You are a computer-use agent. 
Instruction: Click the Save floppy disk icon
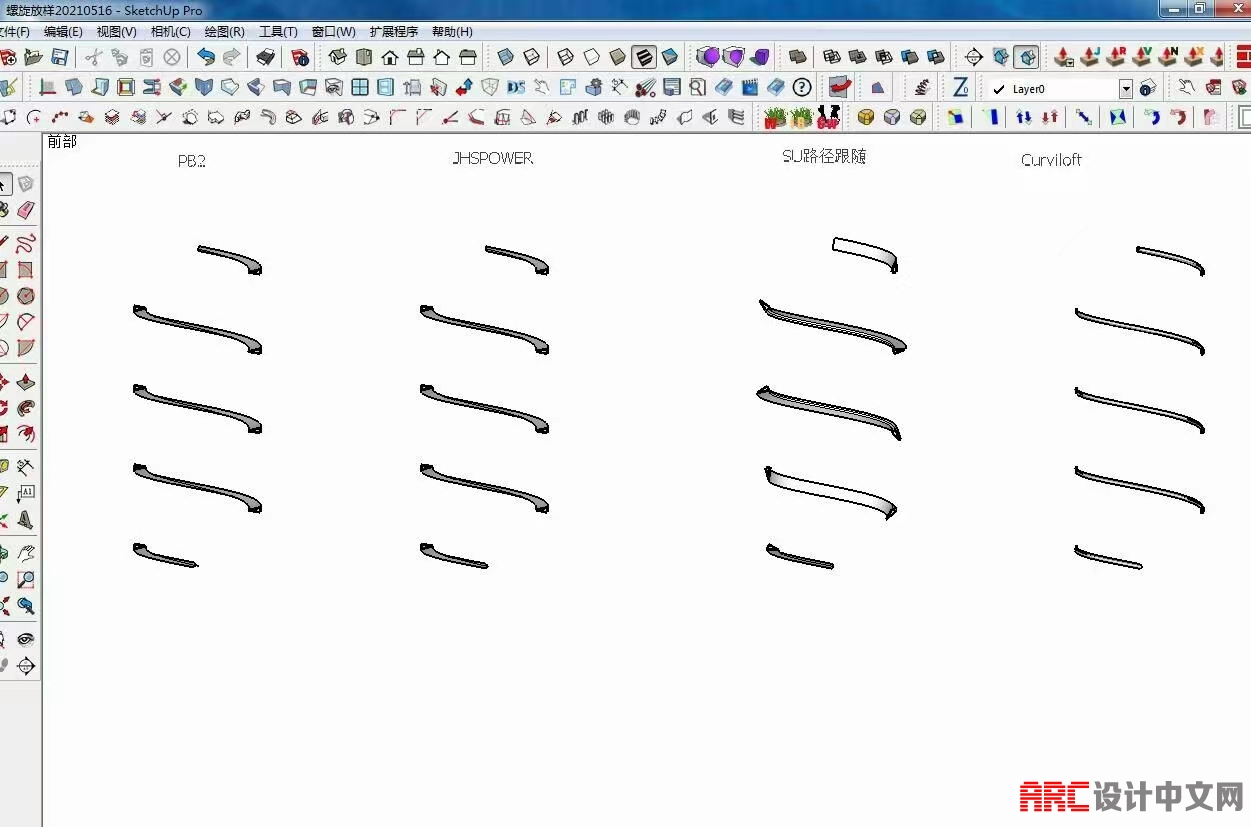tap(60, 57)
